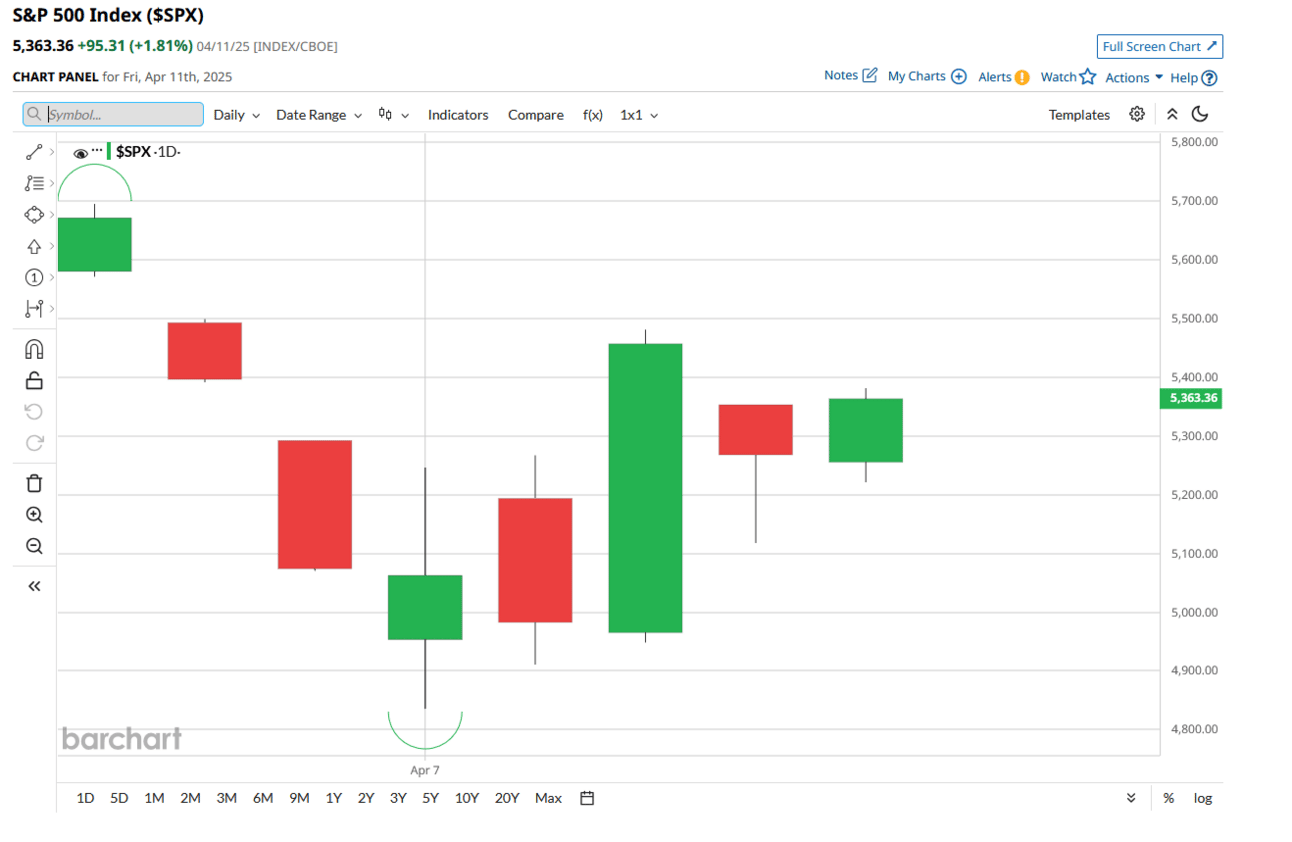
Task: Choose the polygon shapes drawing tool
Action: click(x=34, y=215)
